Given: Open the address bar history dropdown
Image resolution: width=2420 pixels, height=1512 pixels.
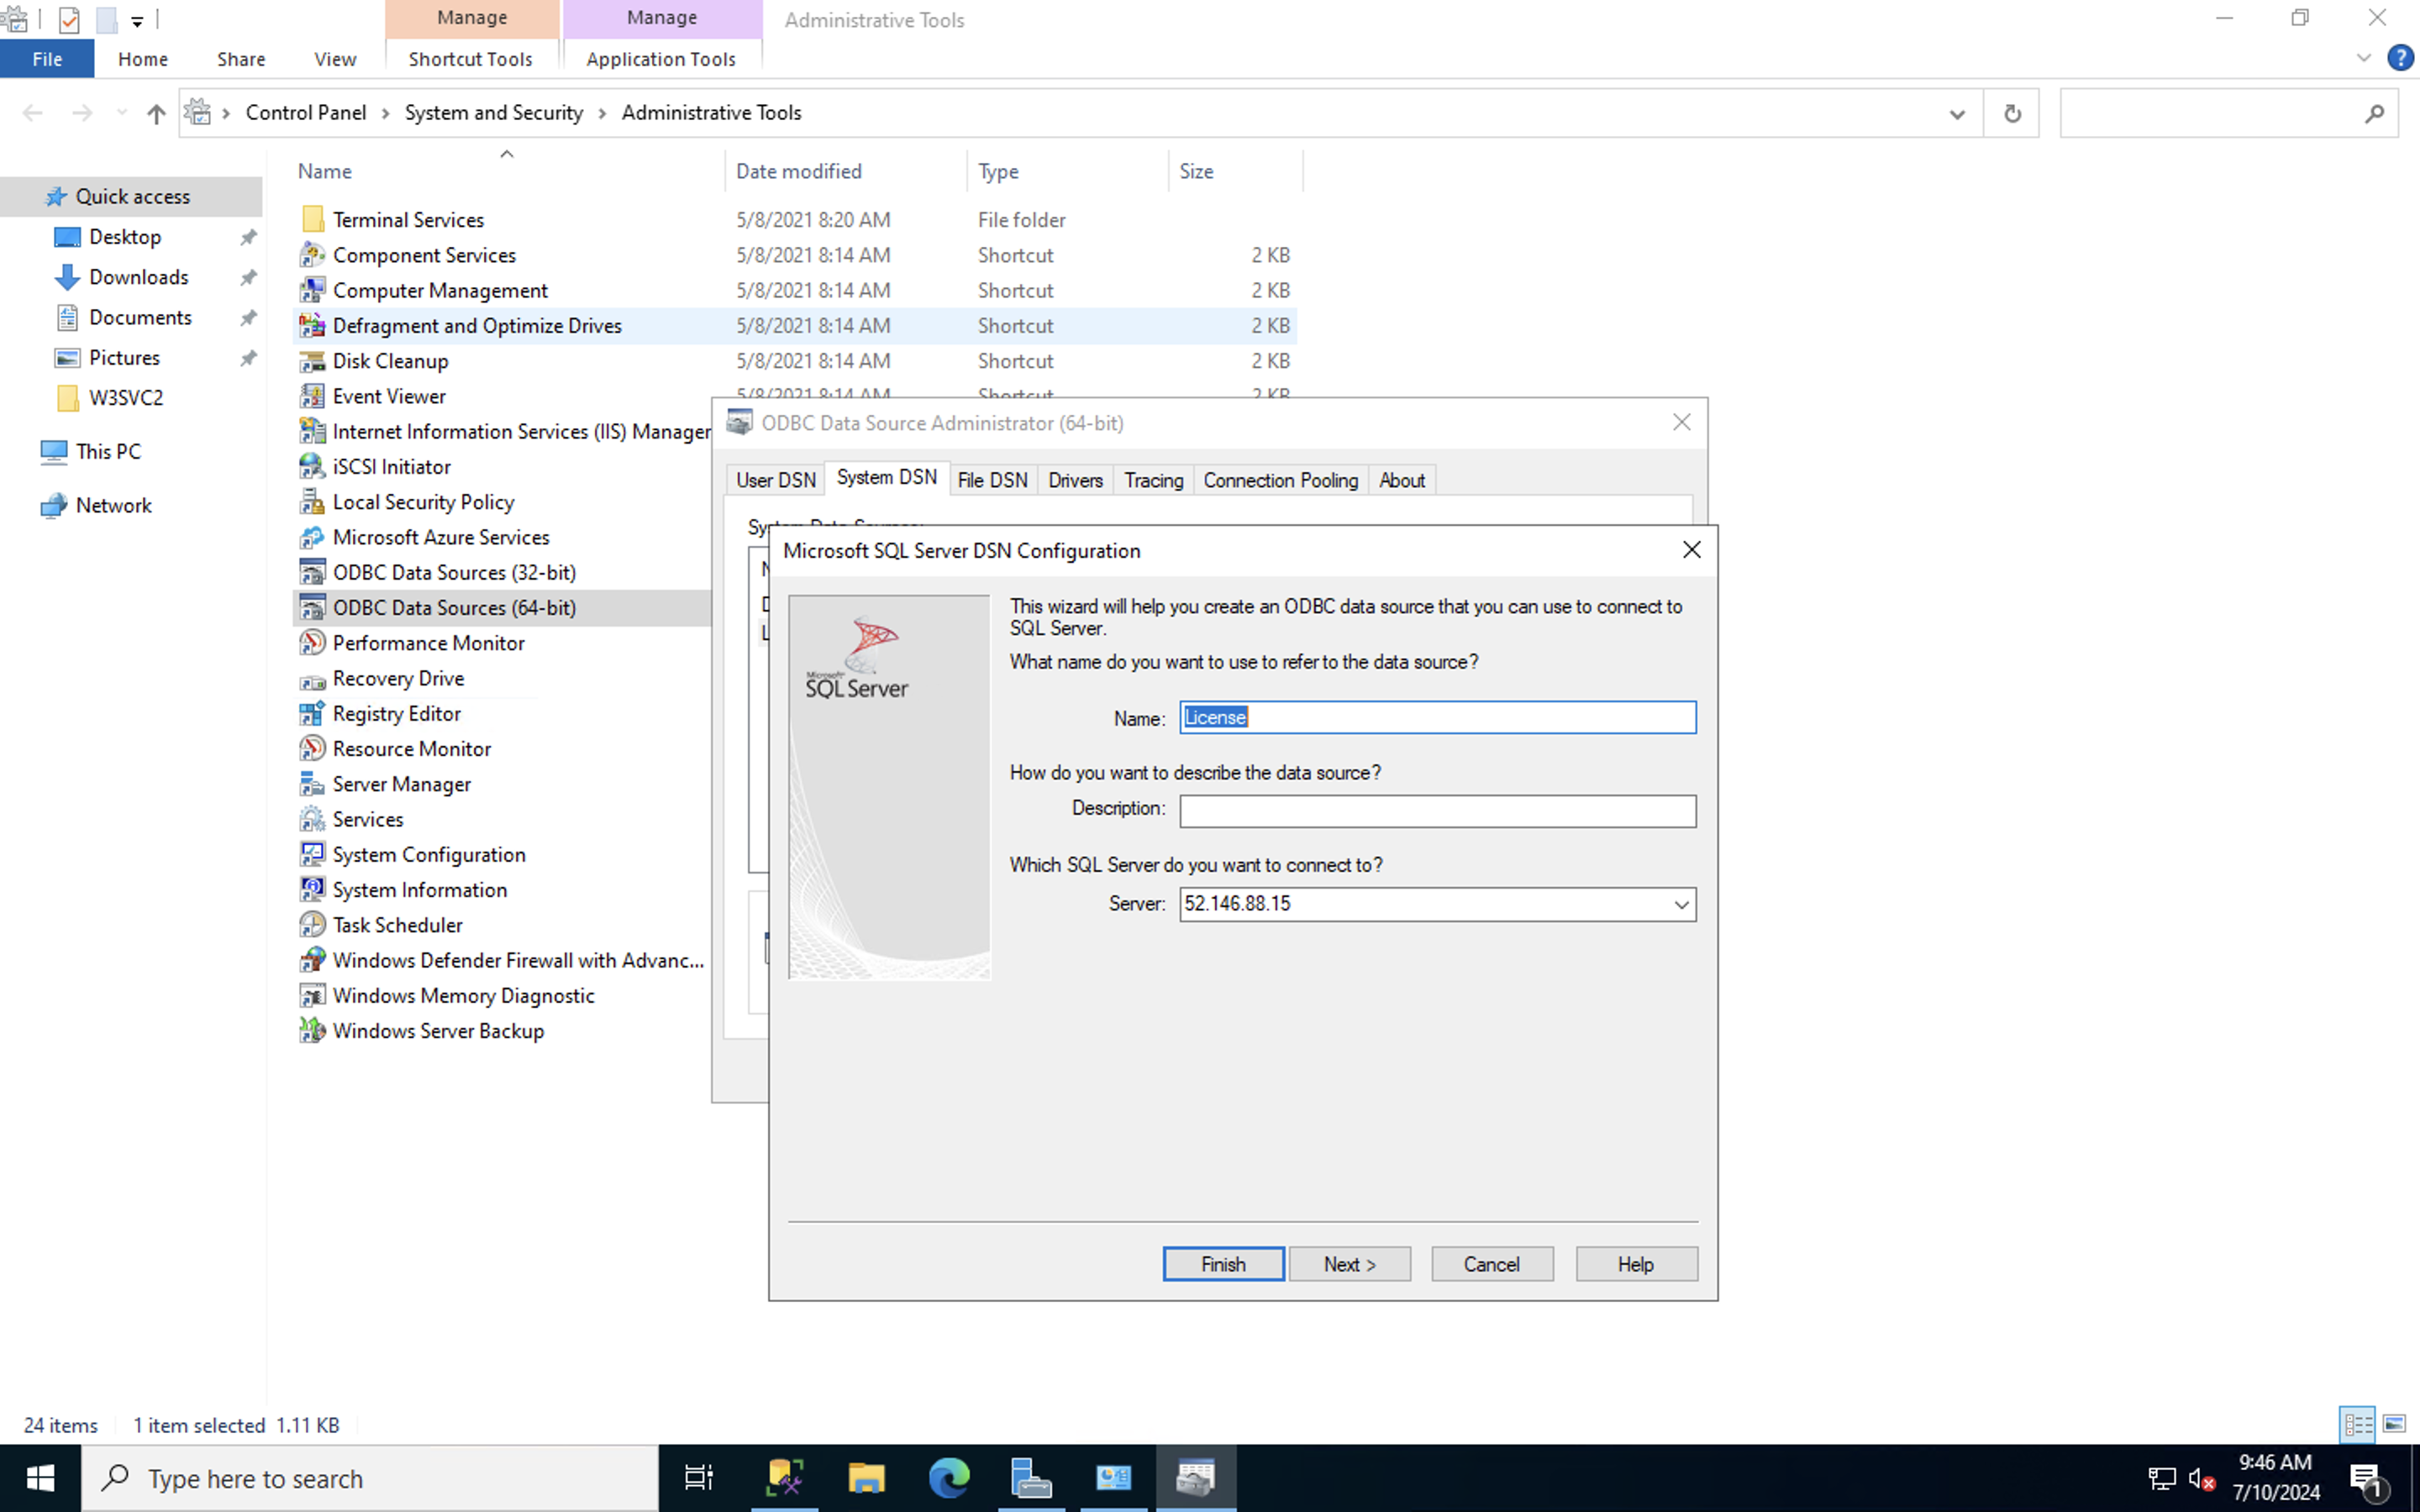Looking at the screenshot, I should [x=1956, y=112].
